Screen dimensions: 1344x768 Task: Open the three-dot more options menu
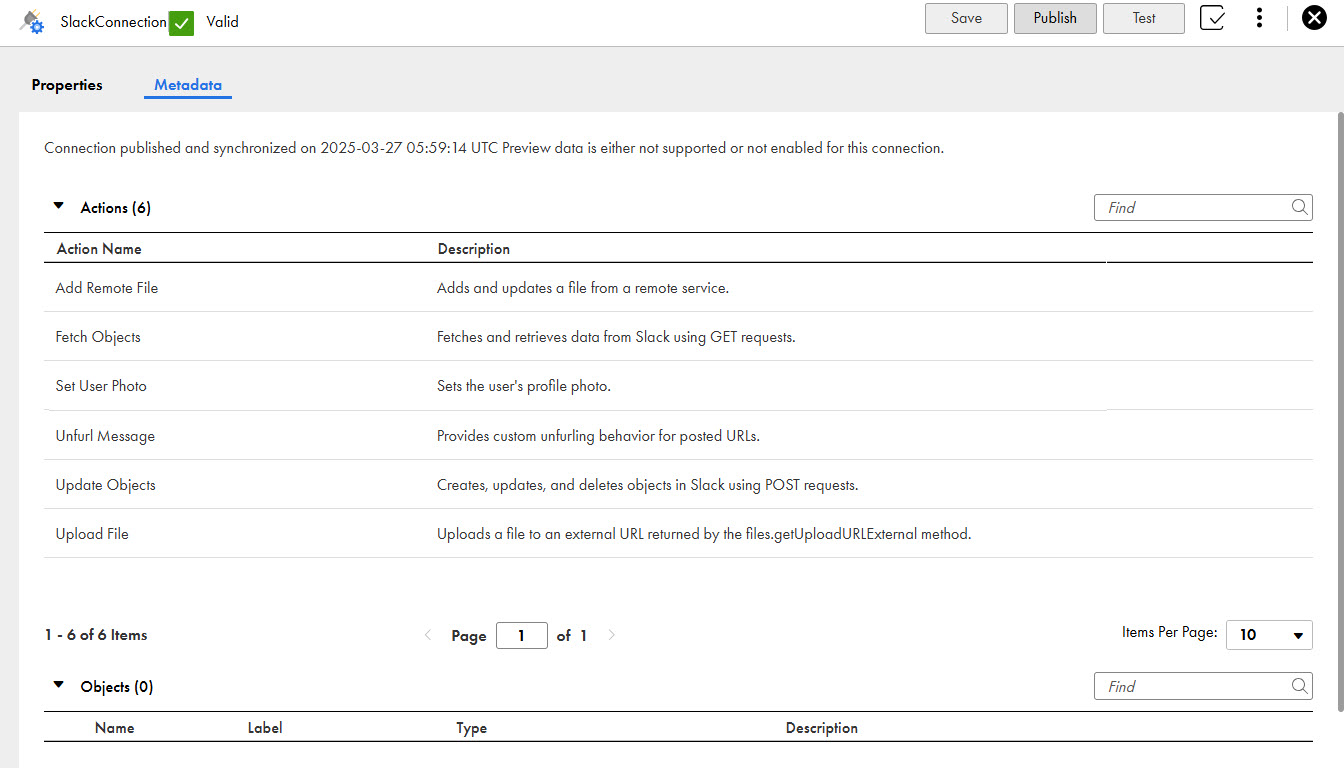[1259, 18]
